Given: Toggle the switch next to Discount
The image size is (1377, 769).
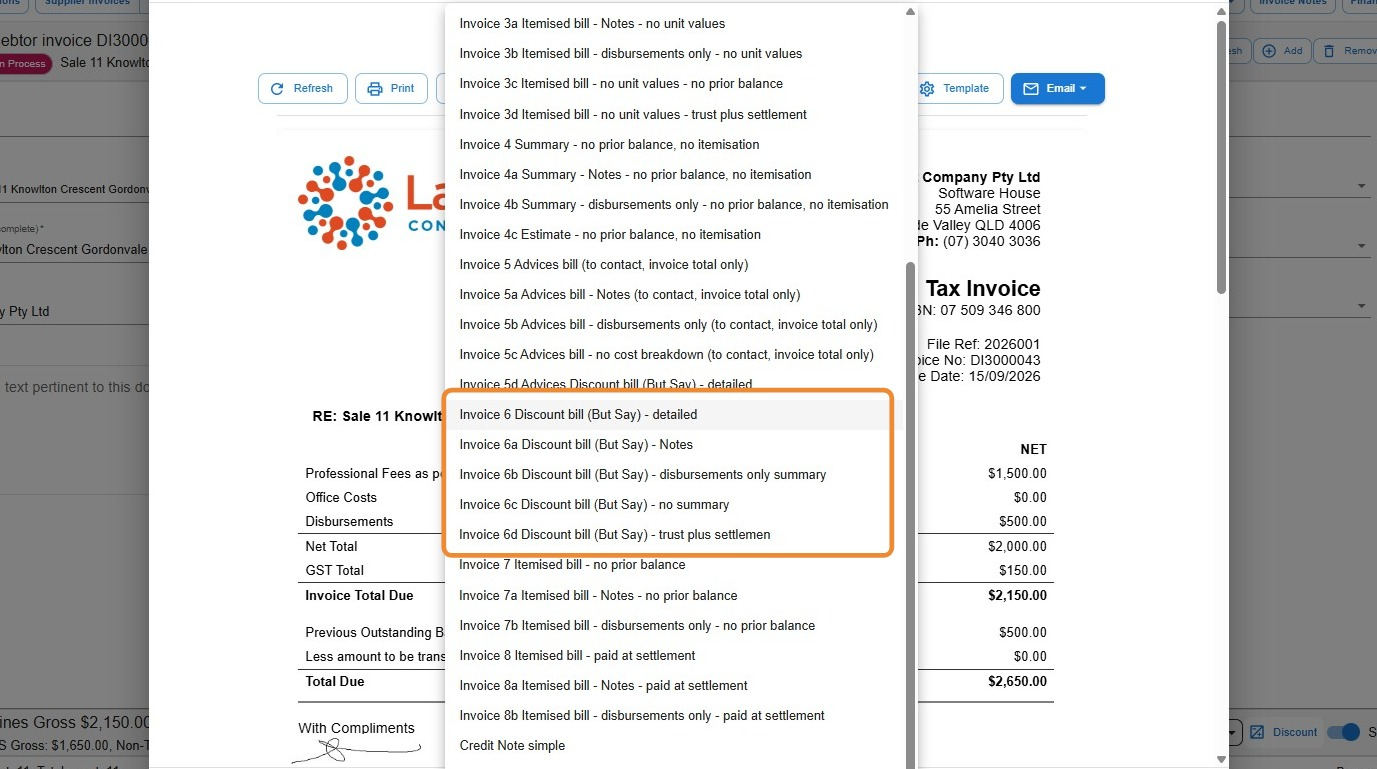Looking at the screenshot, I should click(x=1343, y=732).
